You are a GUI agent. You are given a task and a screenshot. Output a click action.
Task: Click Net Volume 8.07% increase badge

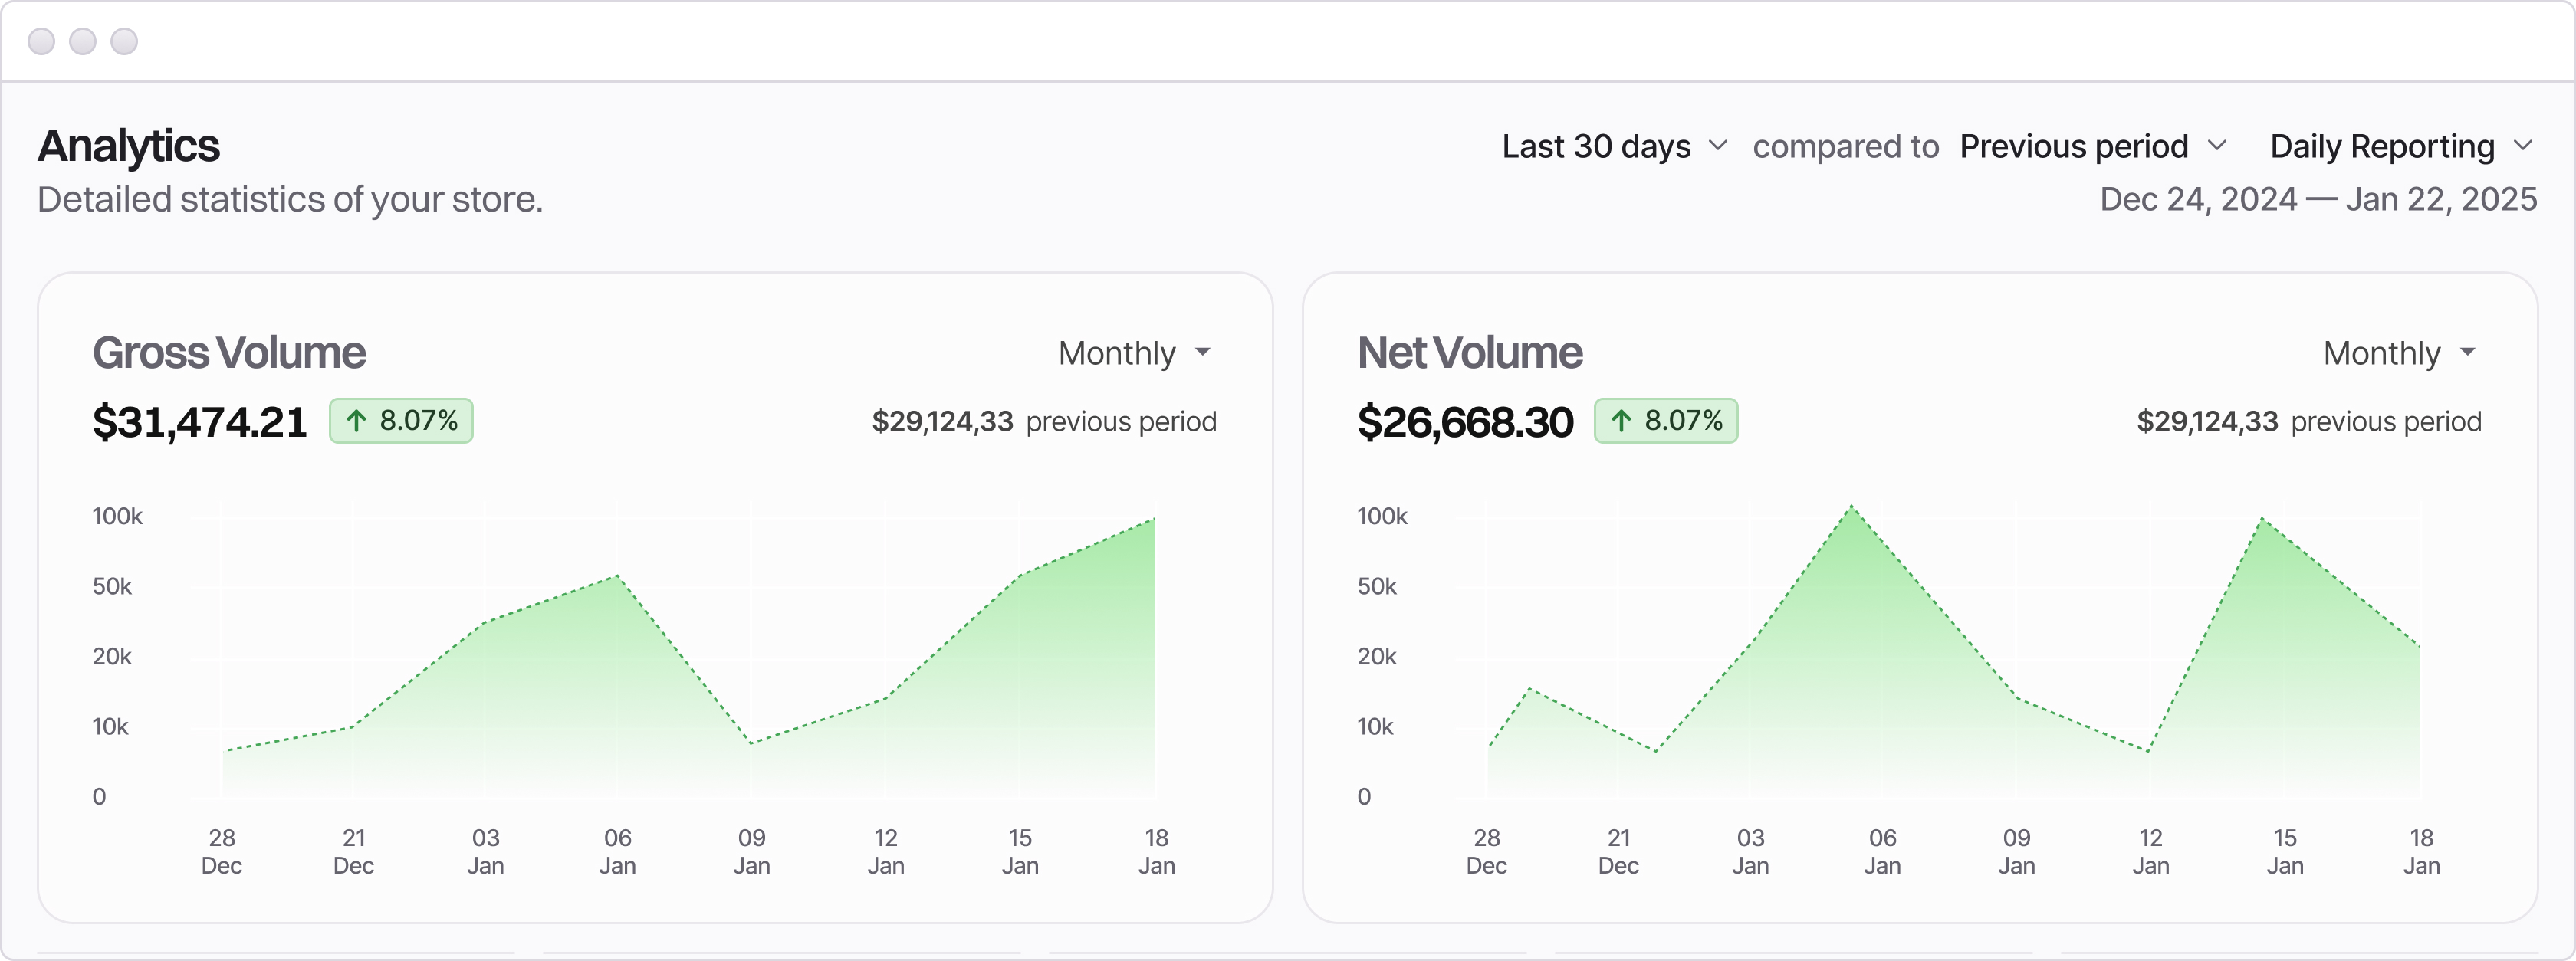pos(1666,421)
